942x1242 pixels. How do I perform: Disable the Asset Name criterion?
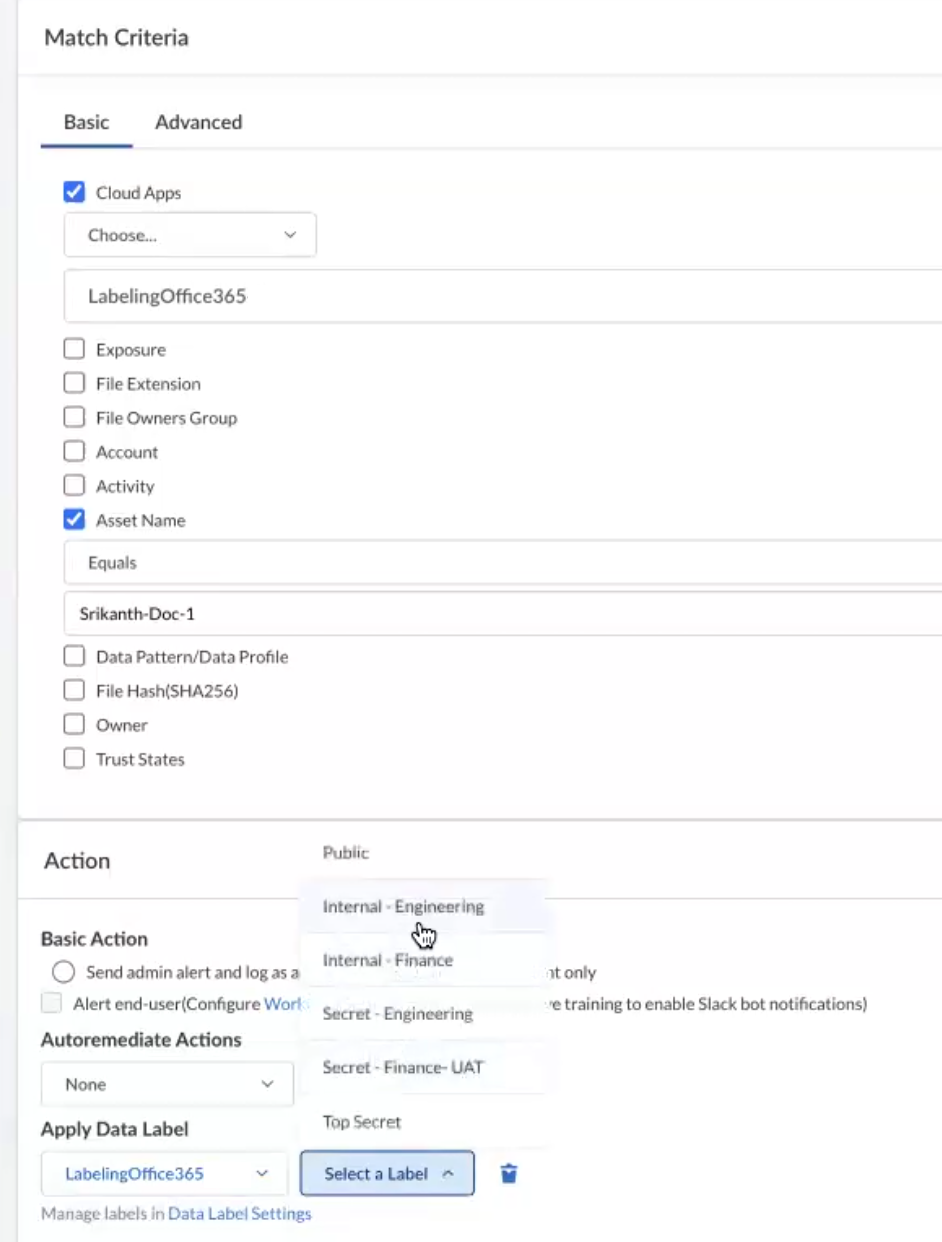tap(74, 520)
